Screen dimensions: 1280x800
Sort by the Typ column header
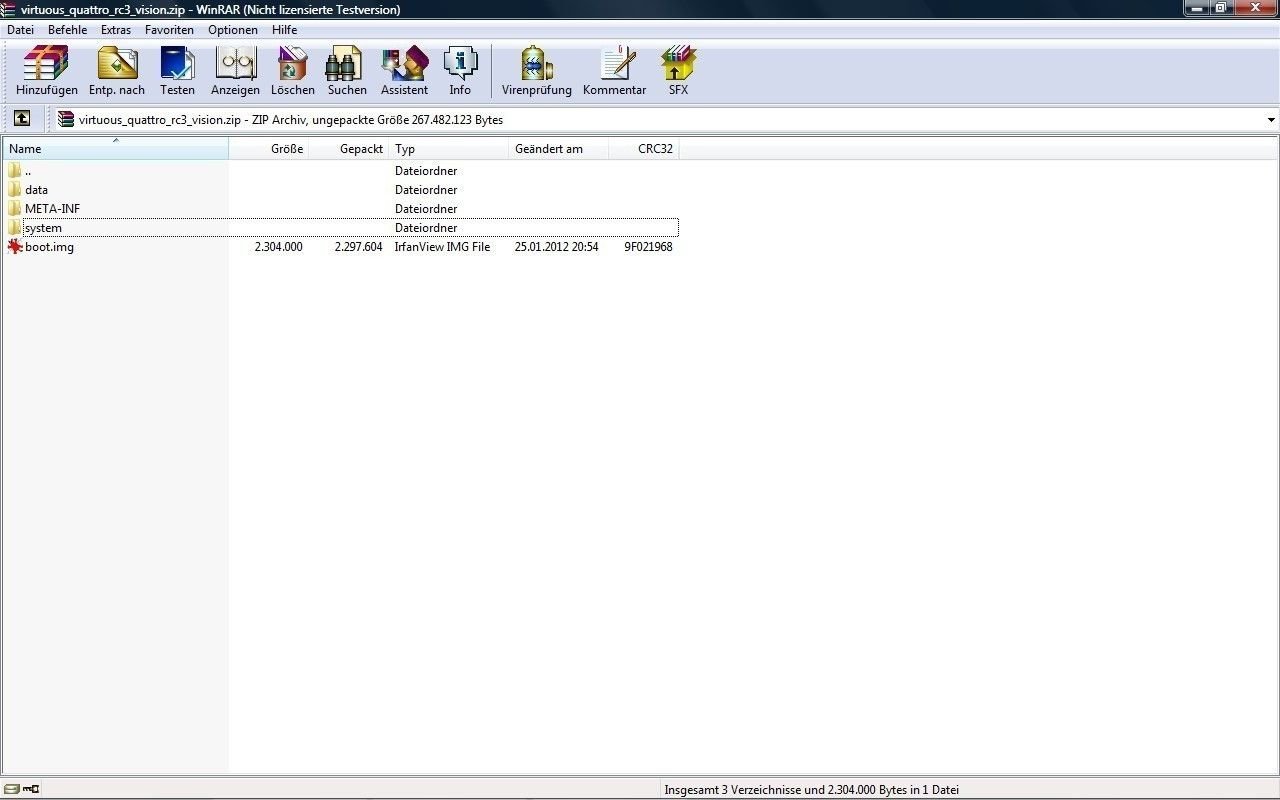coord(449,148)
